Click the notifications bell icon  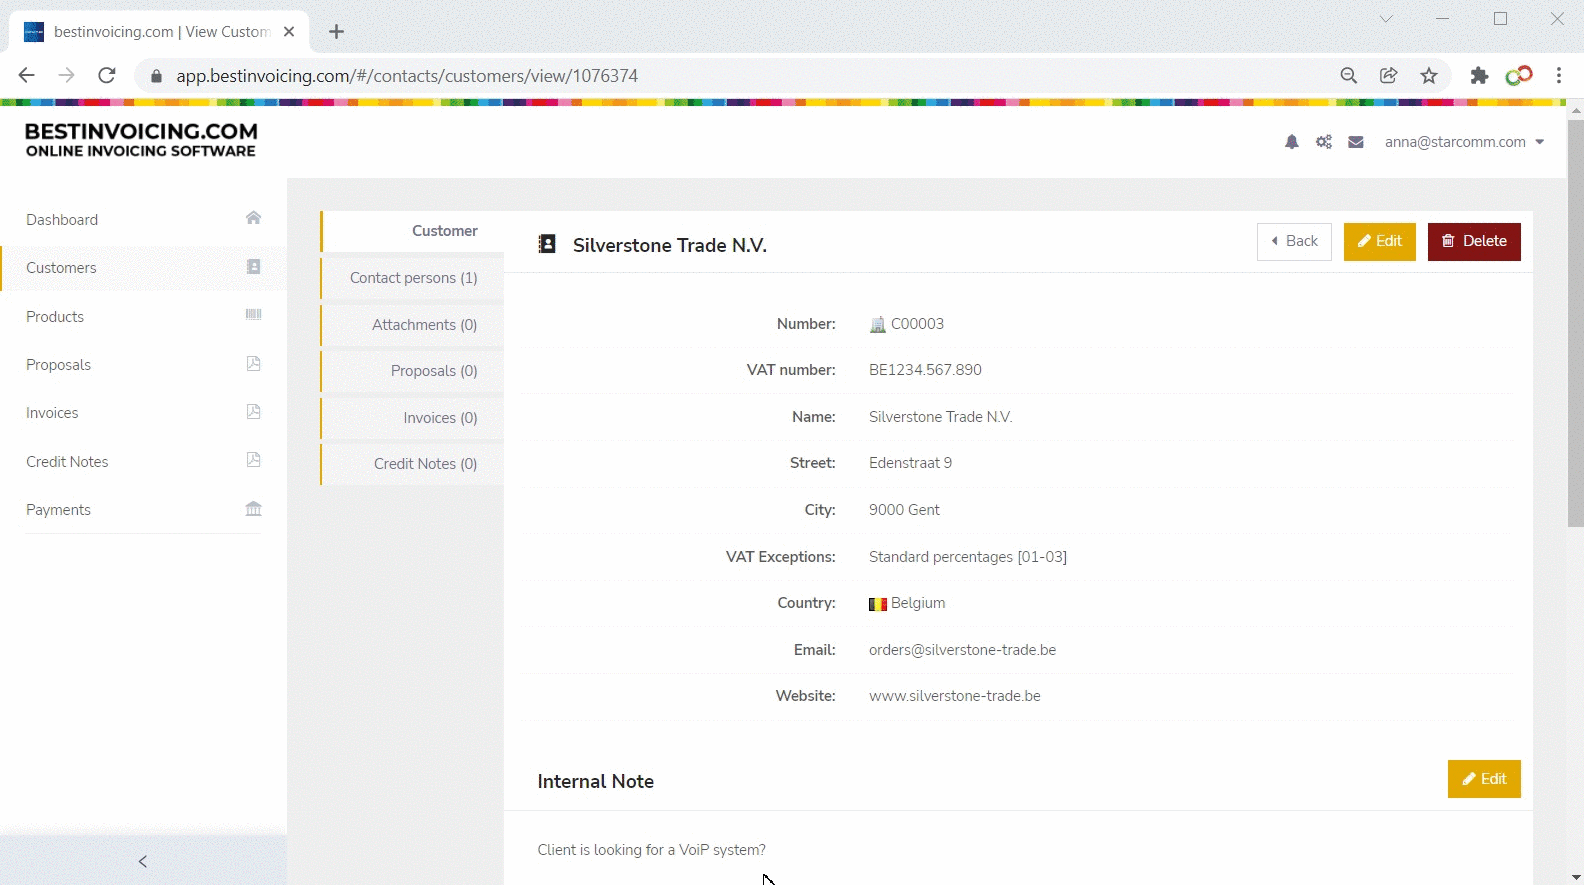tap(1291, 142)
